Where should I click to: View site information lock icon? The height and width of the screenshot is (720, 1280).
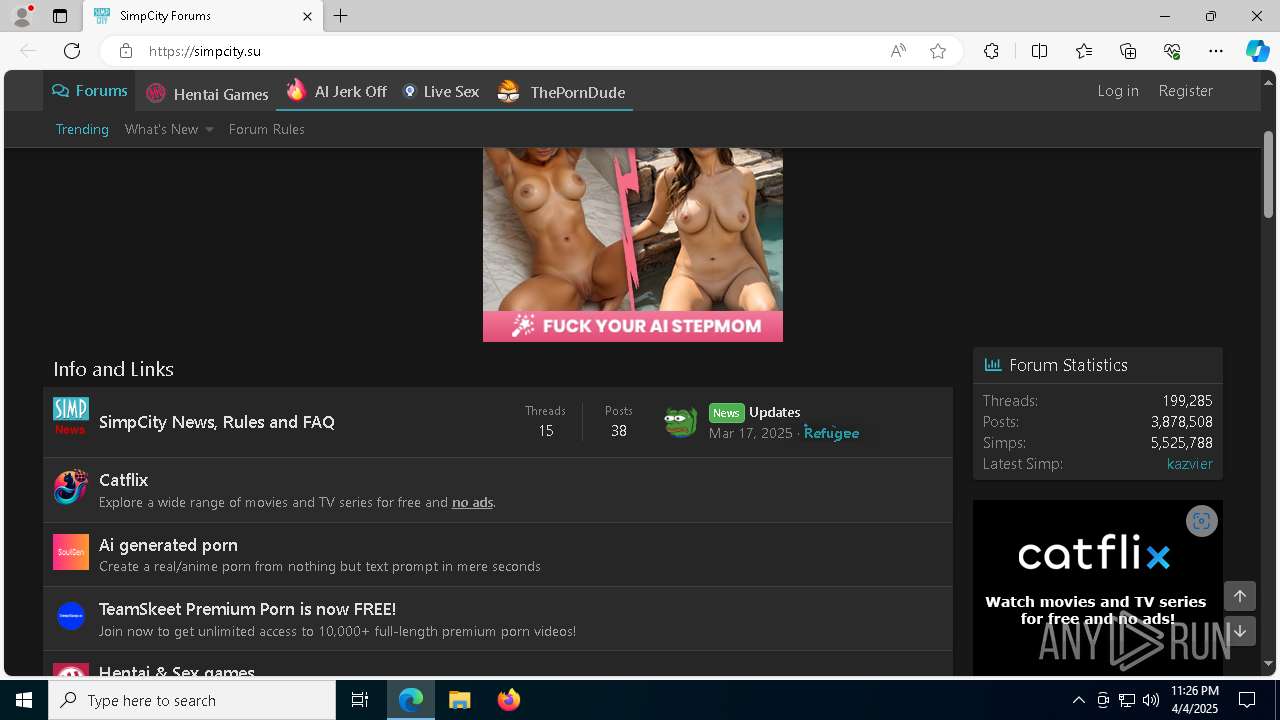coord(125,51)
